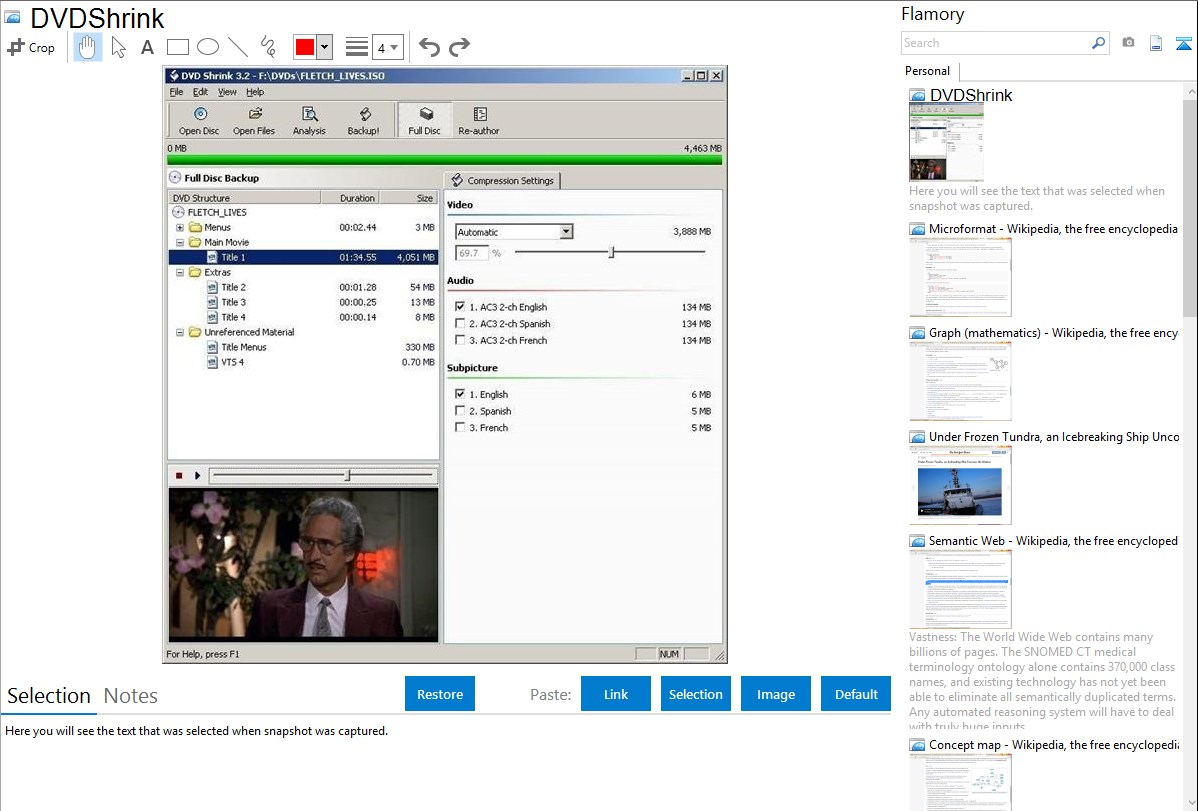Activate the hand pan tool
Image resolution: width=1198 pixels, height=811 pixels.
point(88,47)
